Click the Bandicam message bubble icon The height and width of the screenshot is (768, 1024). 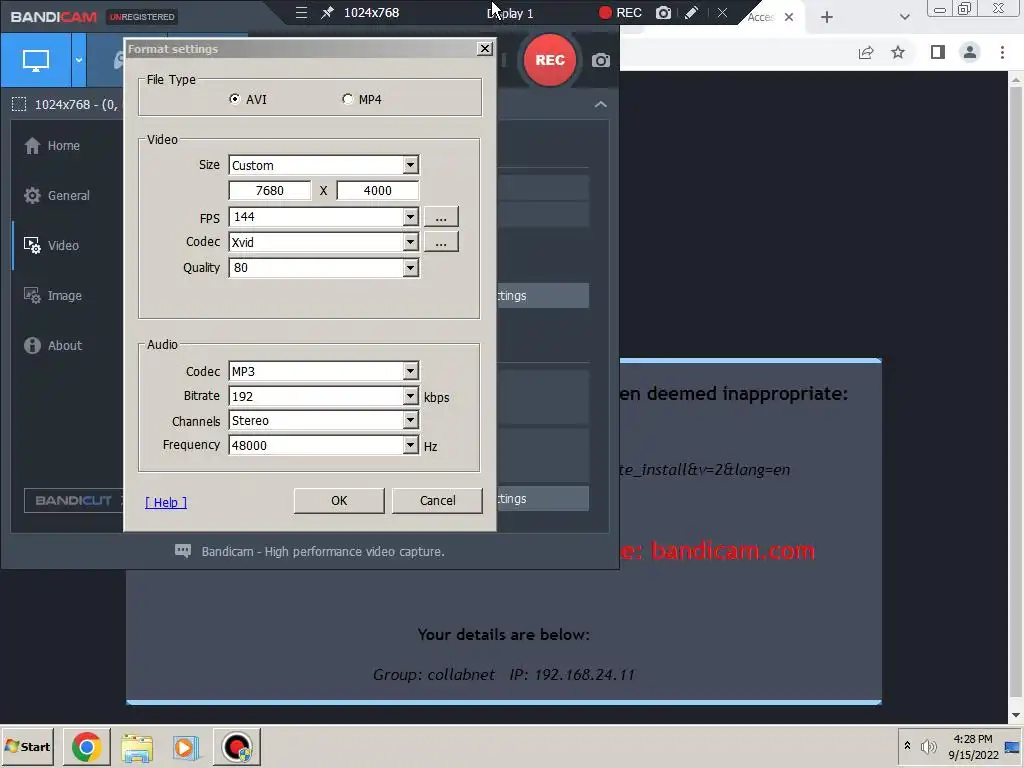[x=183, y=551]
